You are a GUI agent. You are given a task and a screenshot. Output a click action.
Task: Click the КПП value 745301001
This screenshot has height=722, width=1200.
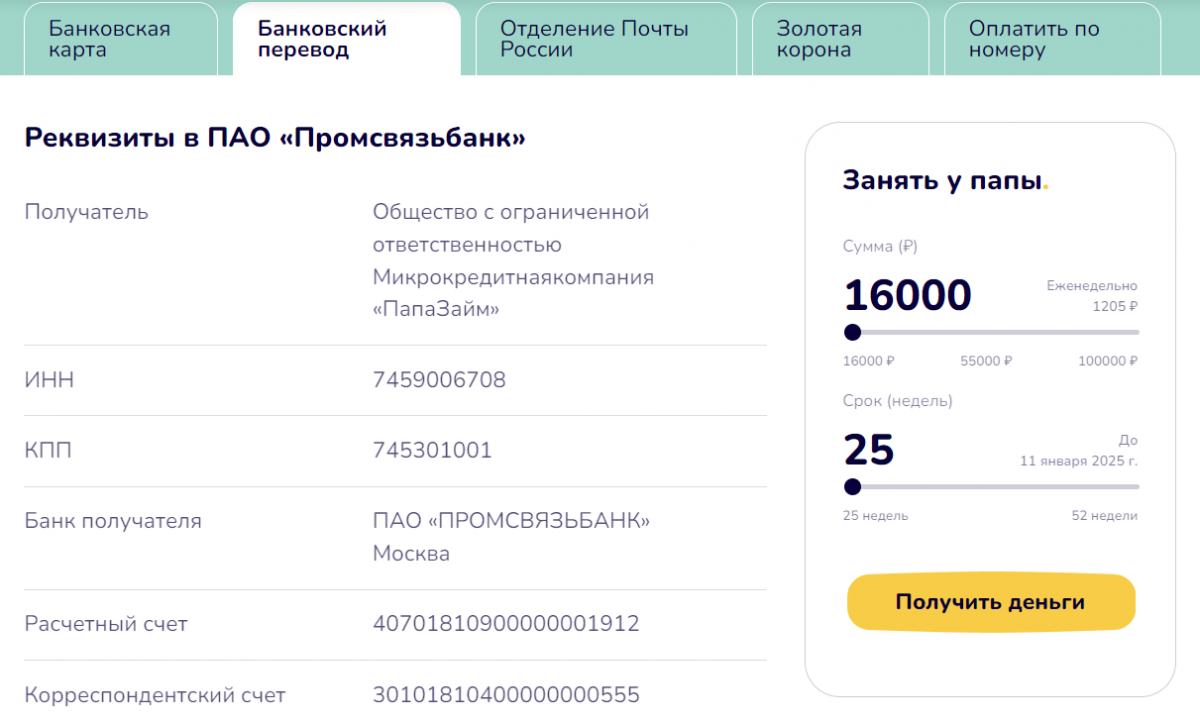432,450
